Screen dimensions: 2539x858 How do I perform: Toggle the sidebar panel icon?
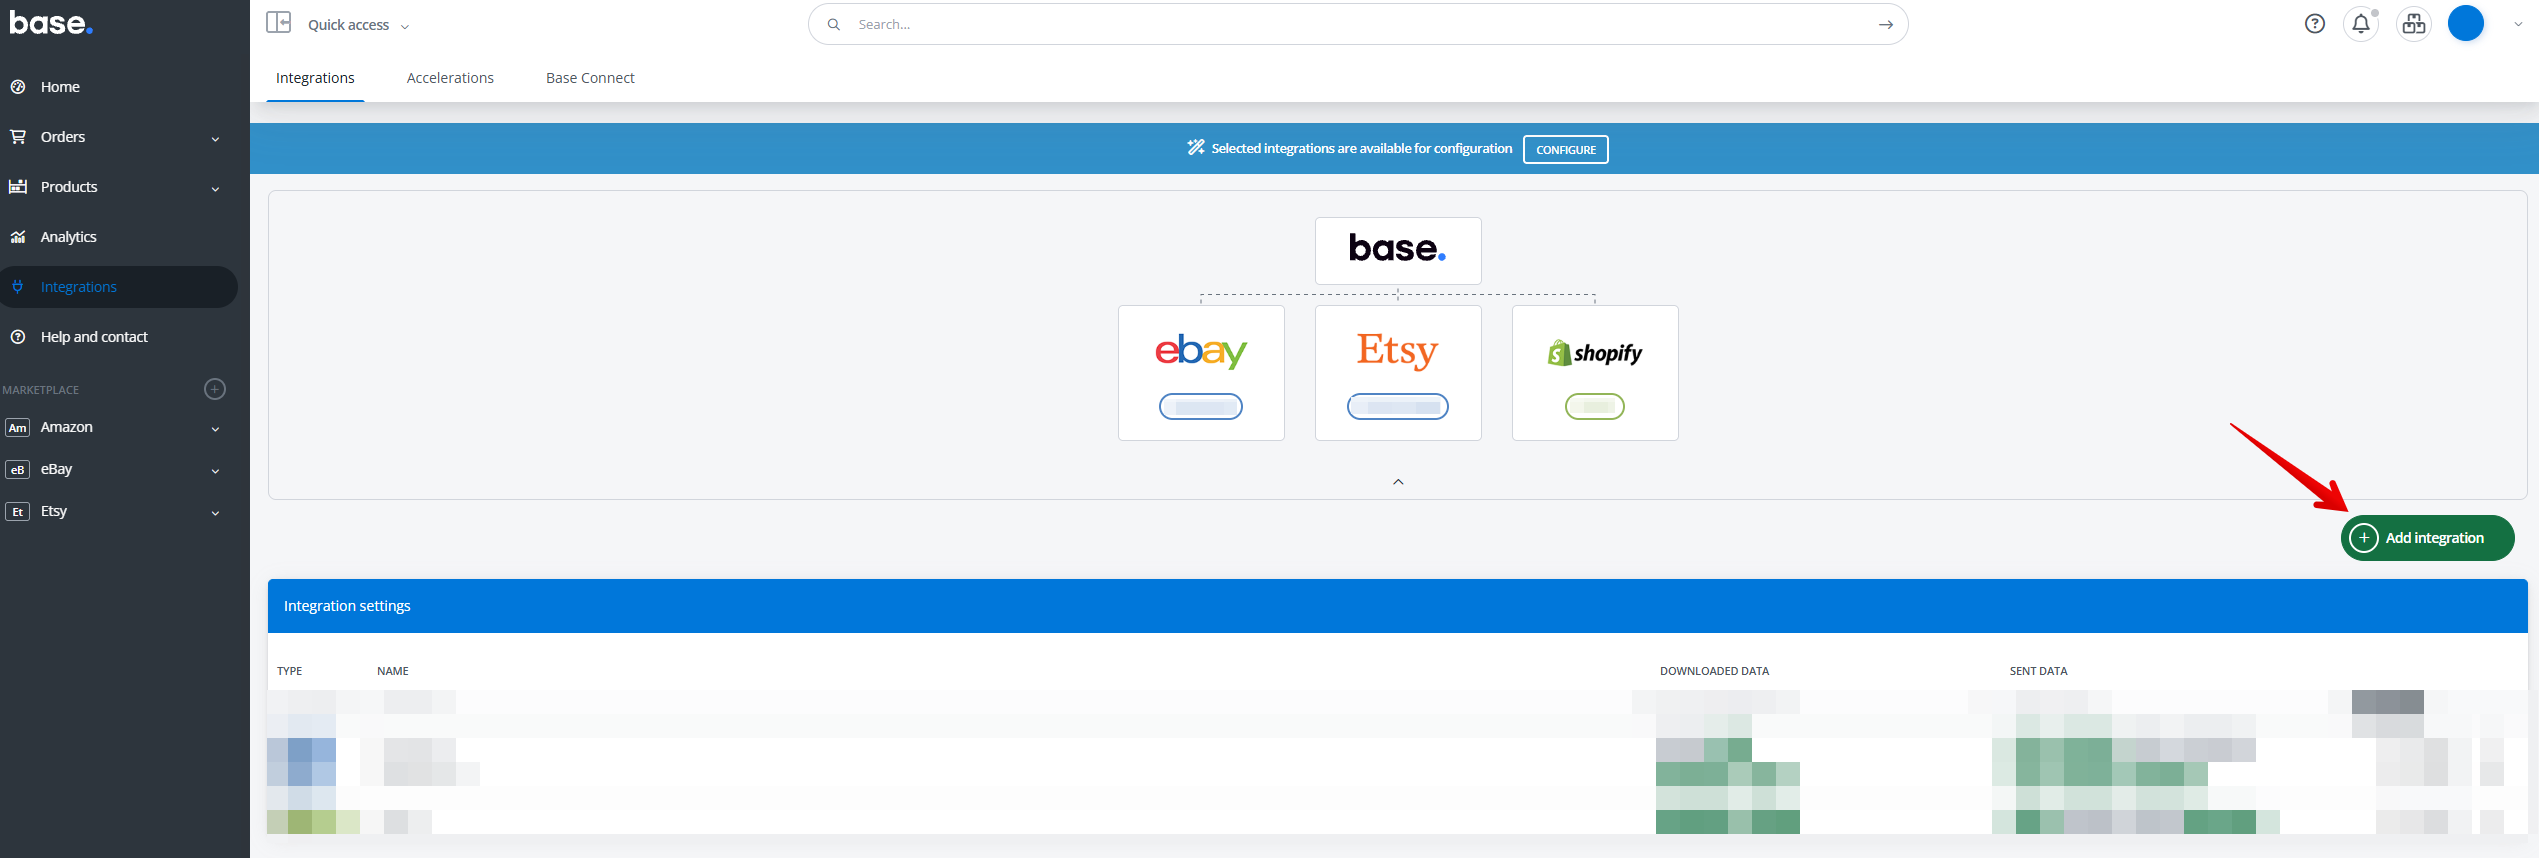click(x=278, y=23)
